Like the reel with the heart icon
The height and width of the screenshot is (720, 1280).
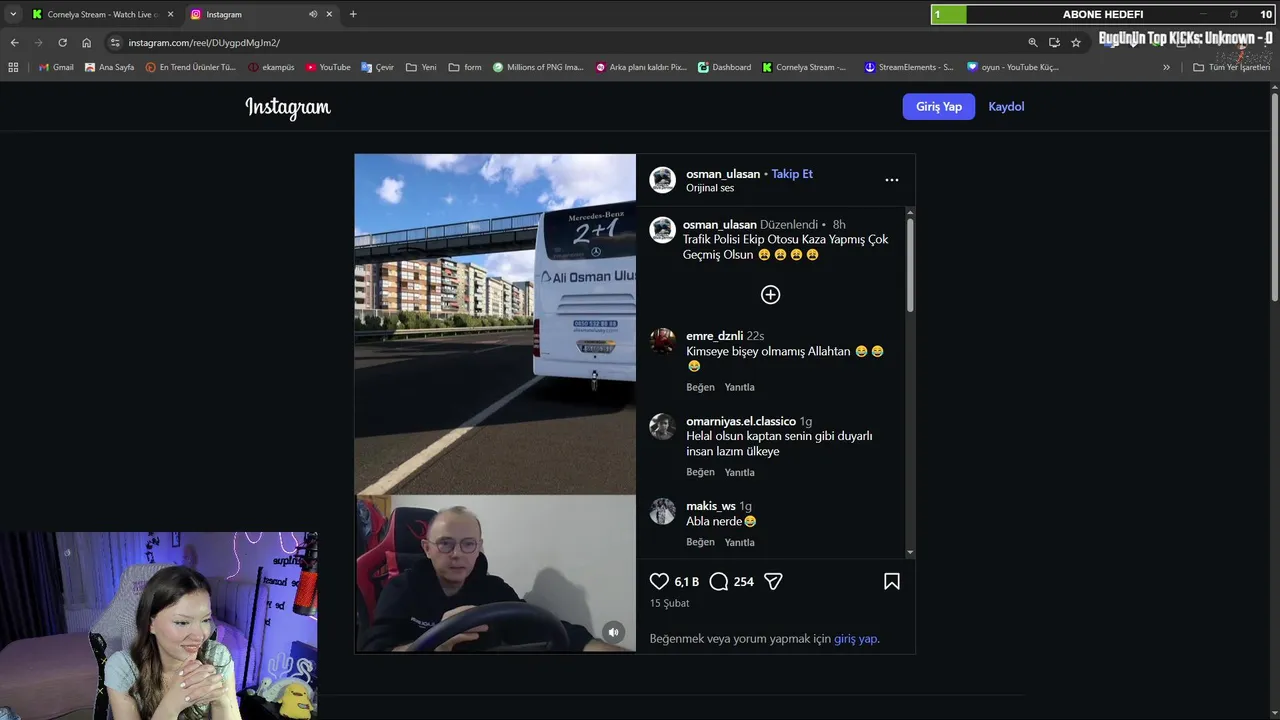[x=659, y=581]
